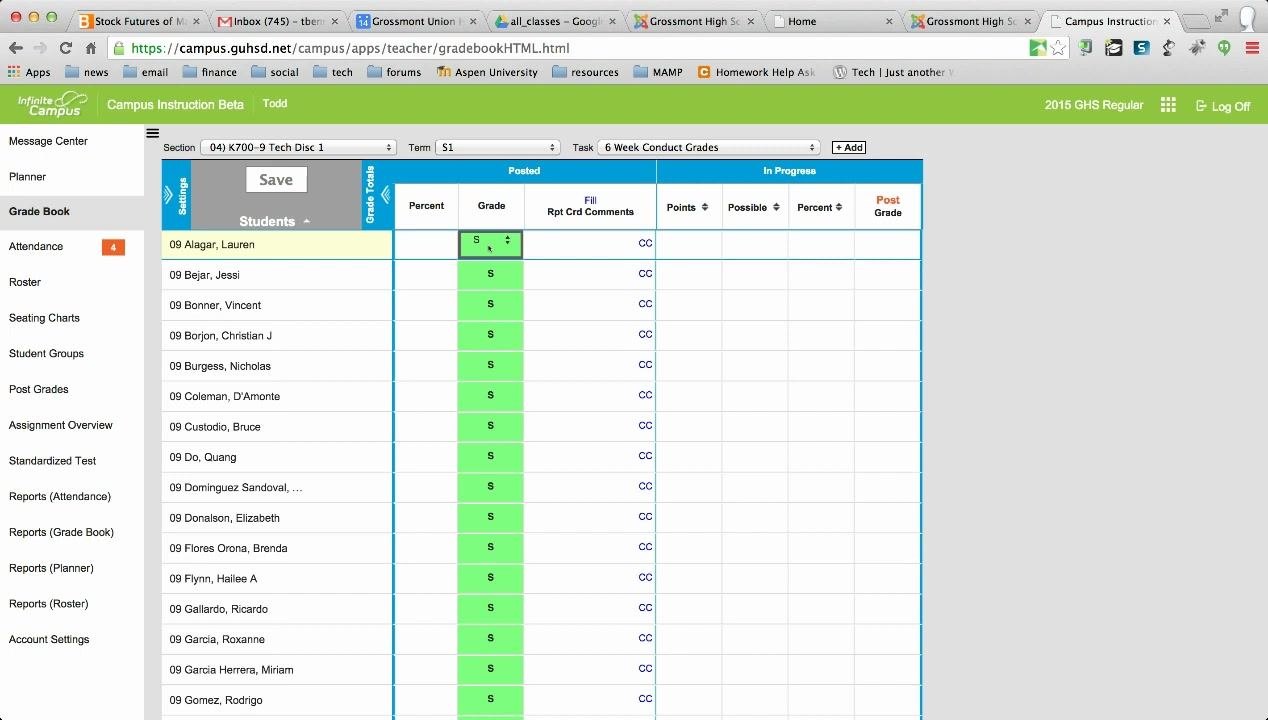
Task: Select grade cell for Do, Quang
Action: point(490,456)
